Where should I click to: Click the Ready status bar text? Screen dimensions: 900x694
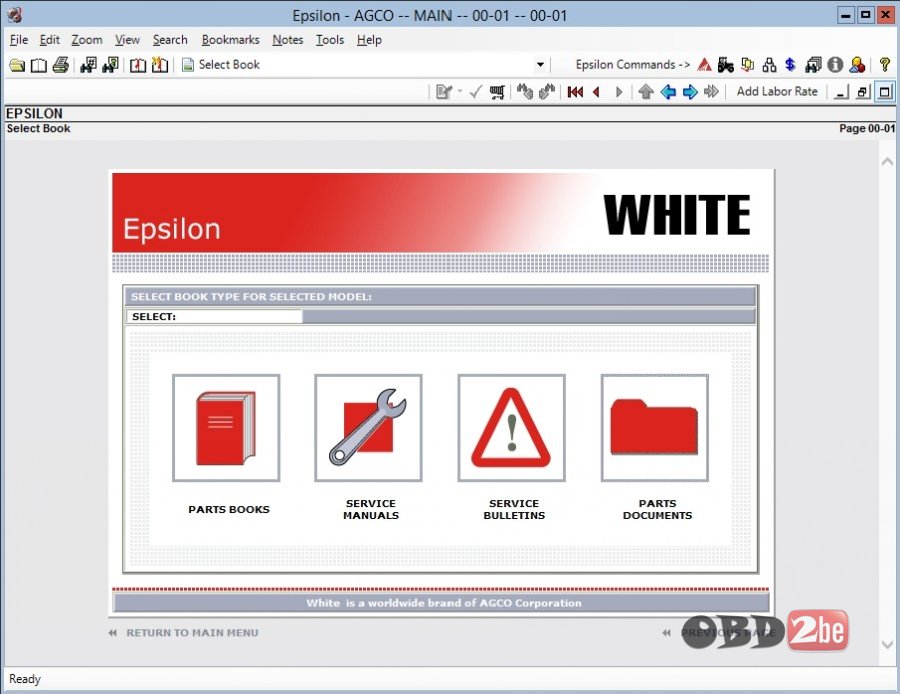pyautogui.click(x=25, y=679)
